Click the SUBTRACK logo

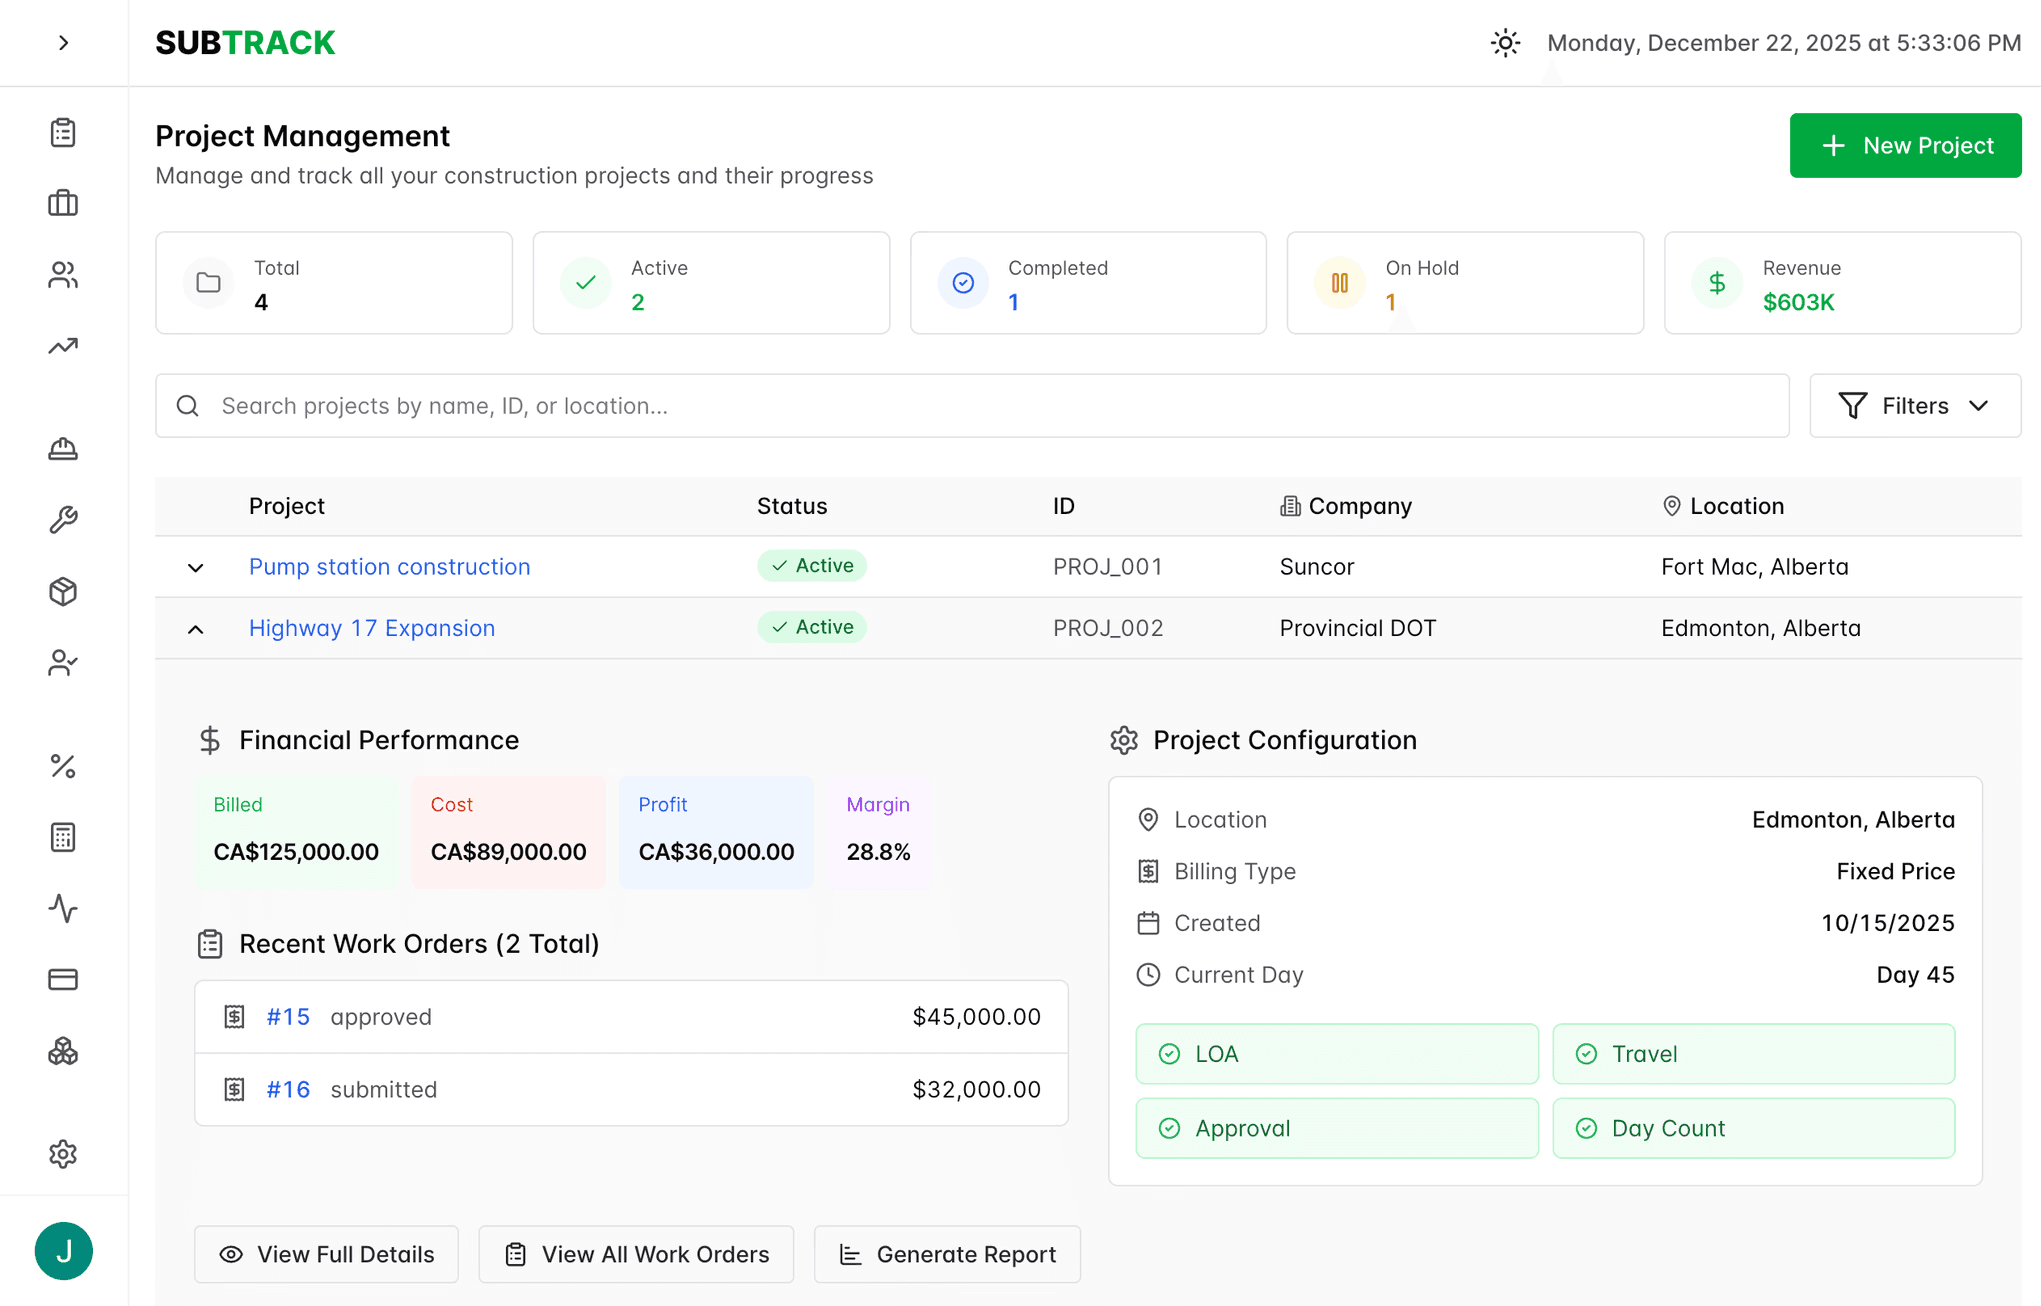coord(245,42)
